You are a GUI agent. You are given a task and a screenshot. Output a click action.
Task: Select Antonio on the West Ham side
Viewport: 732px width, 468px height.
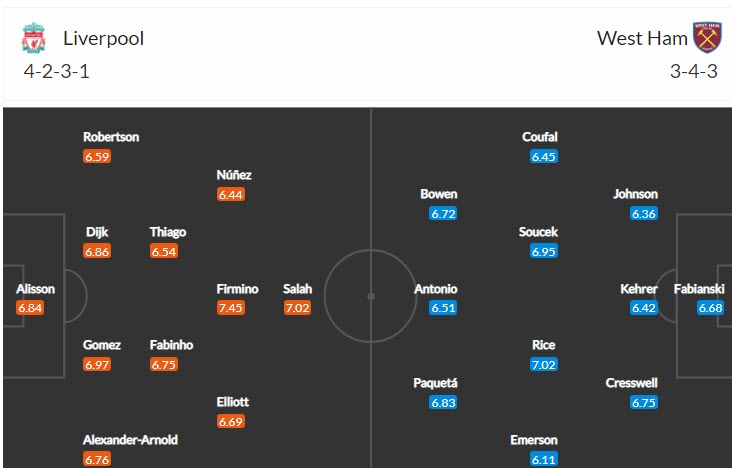(x=436, y=289)
